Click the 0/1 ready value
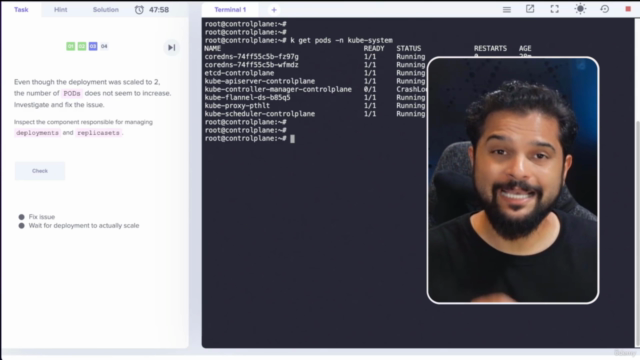Viewport: 640px width, 360px height. pyautogui.click(x=370, y=89)
